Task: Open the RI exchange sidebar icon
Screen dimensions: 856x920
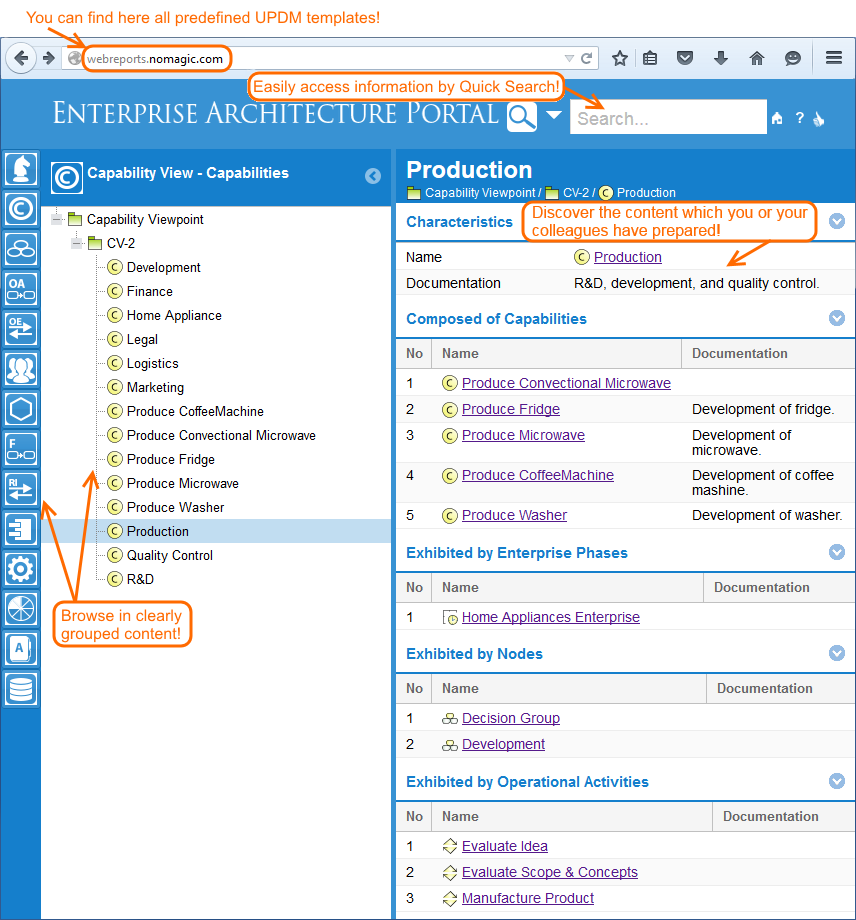Action: tap(21, 489)
